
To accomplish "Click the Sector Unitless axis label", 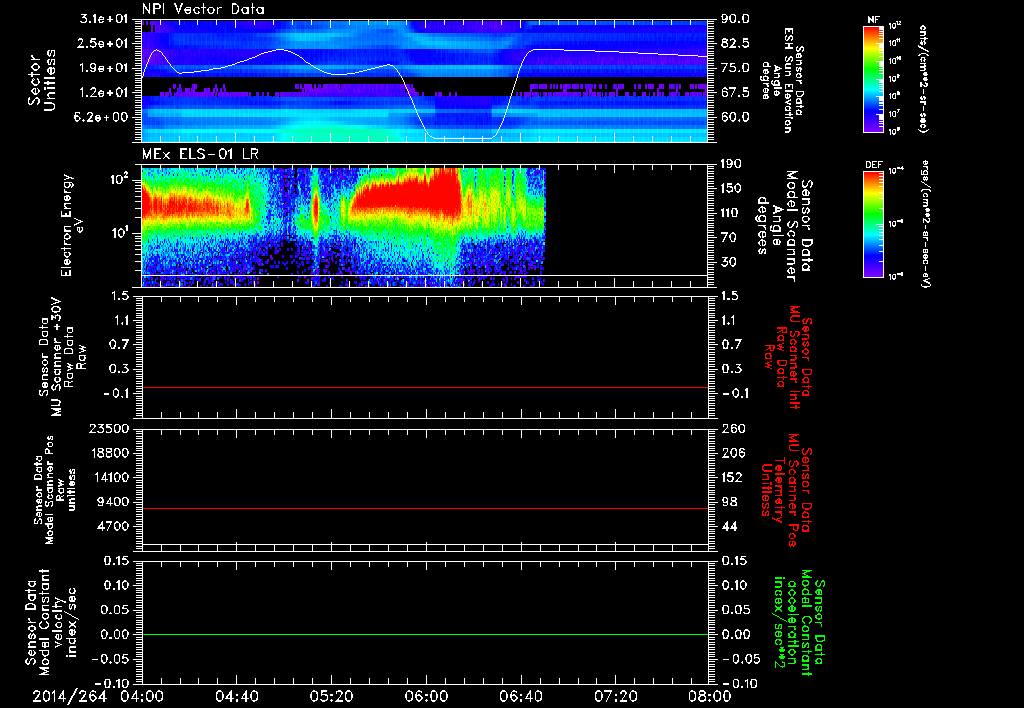I will 40,78.
